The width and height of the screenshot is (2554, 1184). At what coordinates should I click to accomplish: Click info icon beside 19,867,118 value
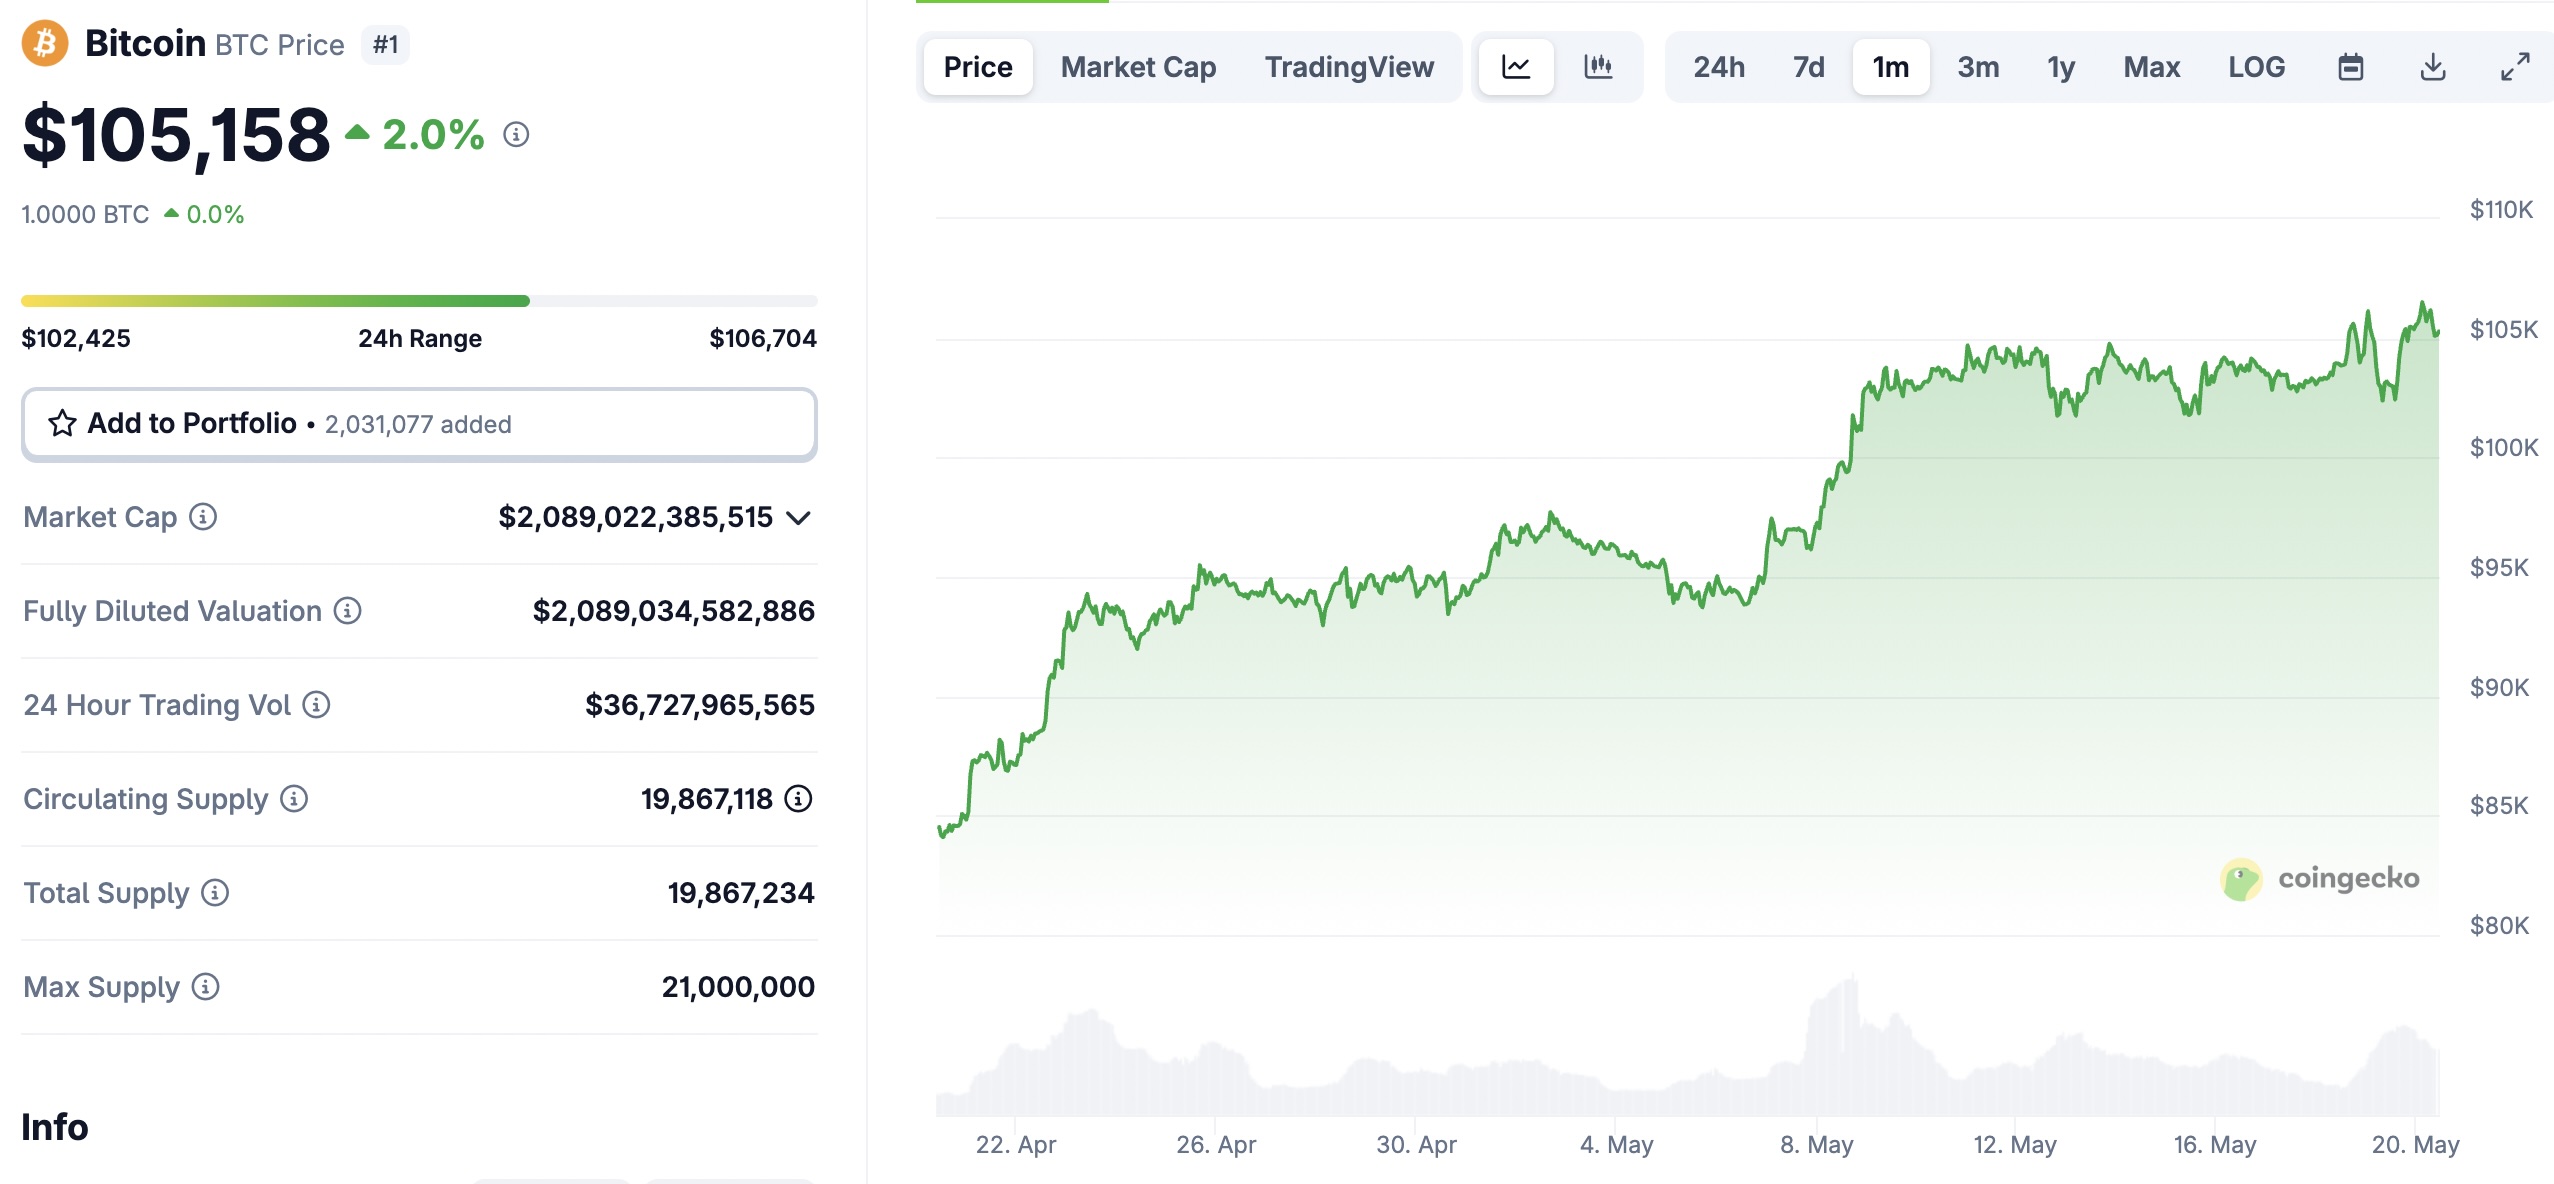tap(798, 799)
